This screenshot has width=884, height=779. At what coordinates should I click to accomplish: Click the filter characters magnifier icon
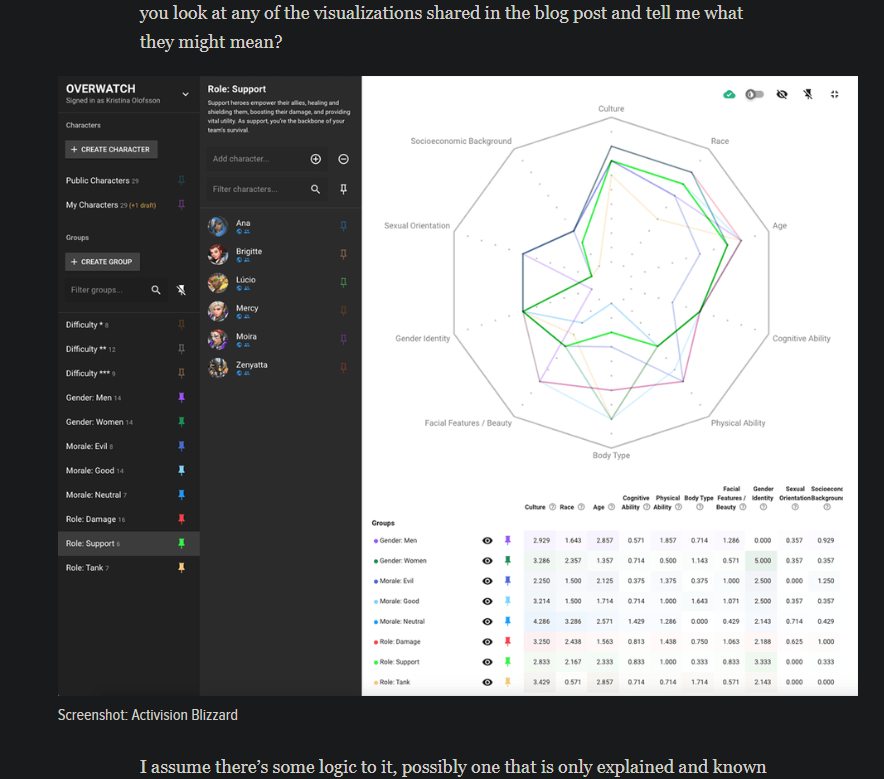coord(316,189)
